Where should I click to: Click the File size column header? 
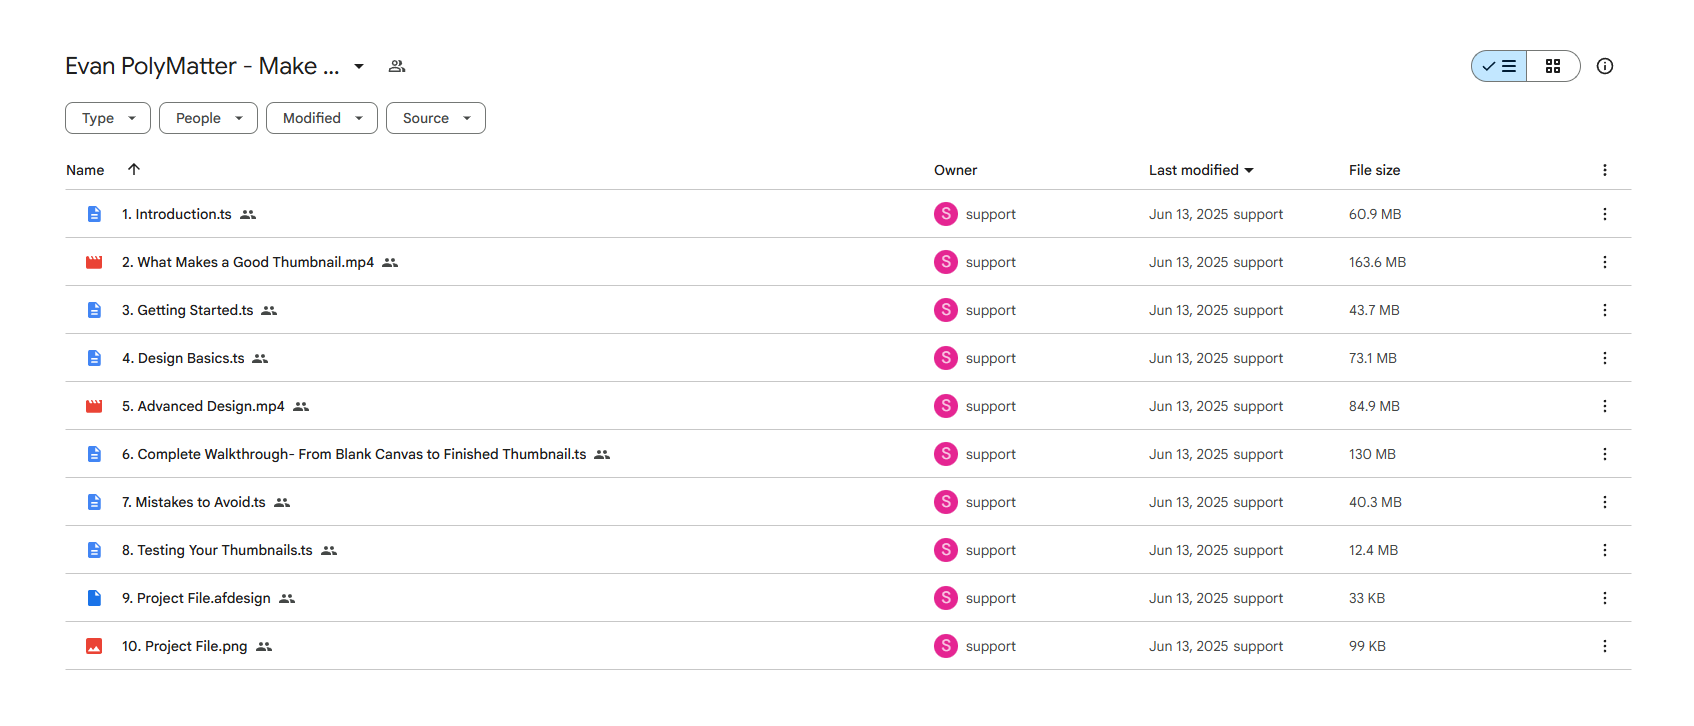[x=1374, y=170]
